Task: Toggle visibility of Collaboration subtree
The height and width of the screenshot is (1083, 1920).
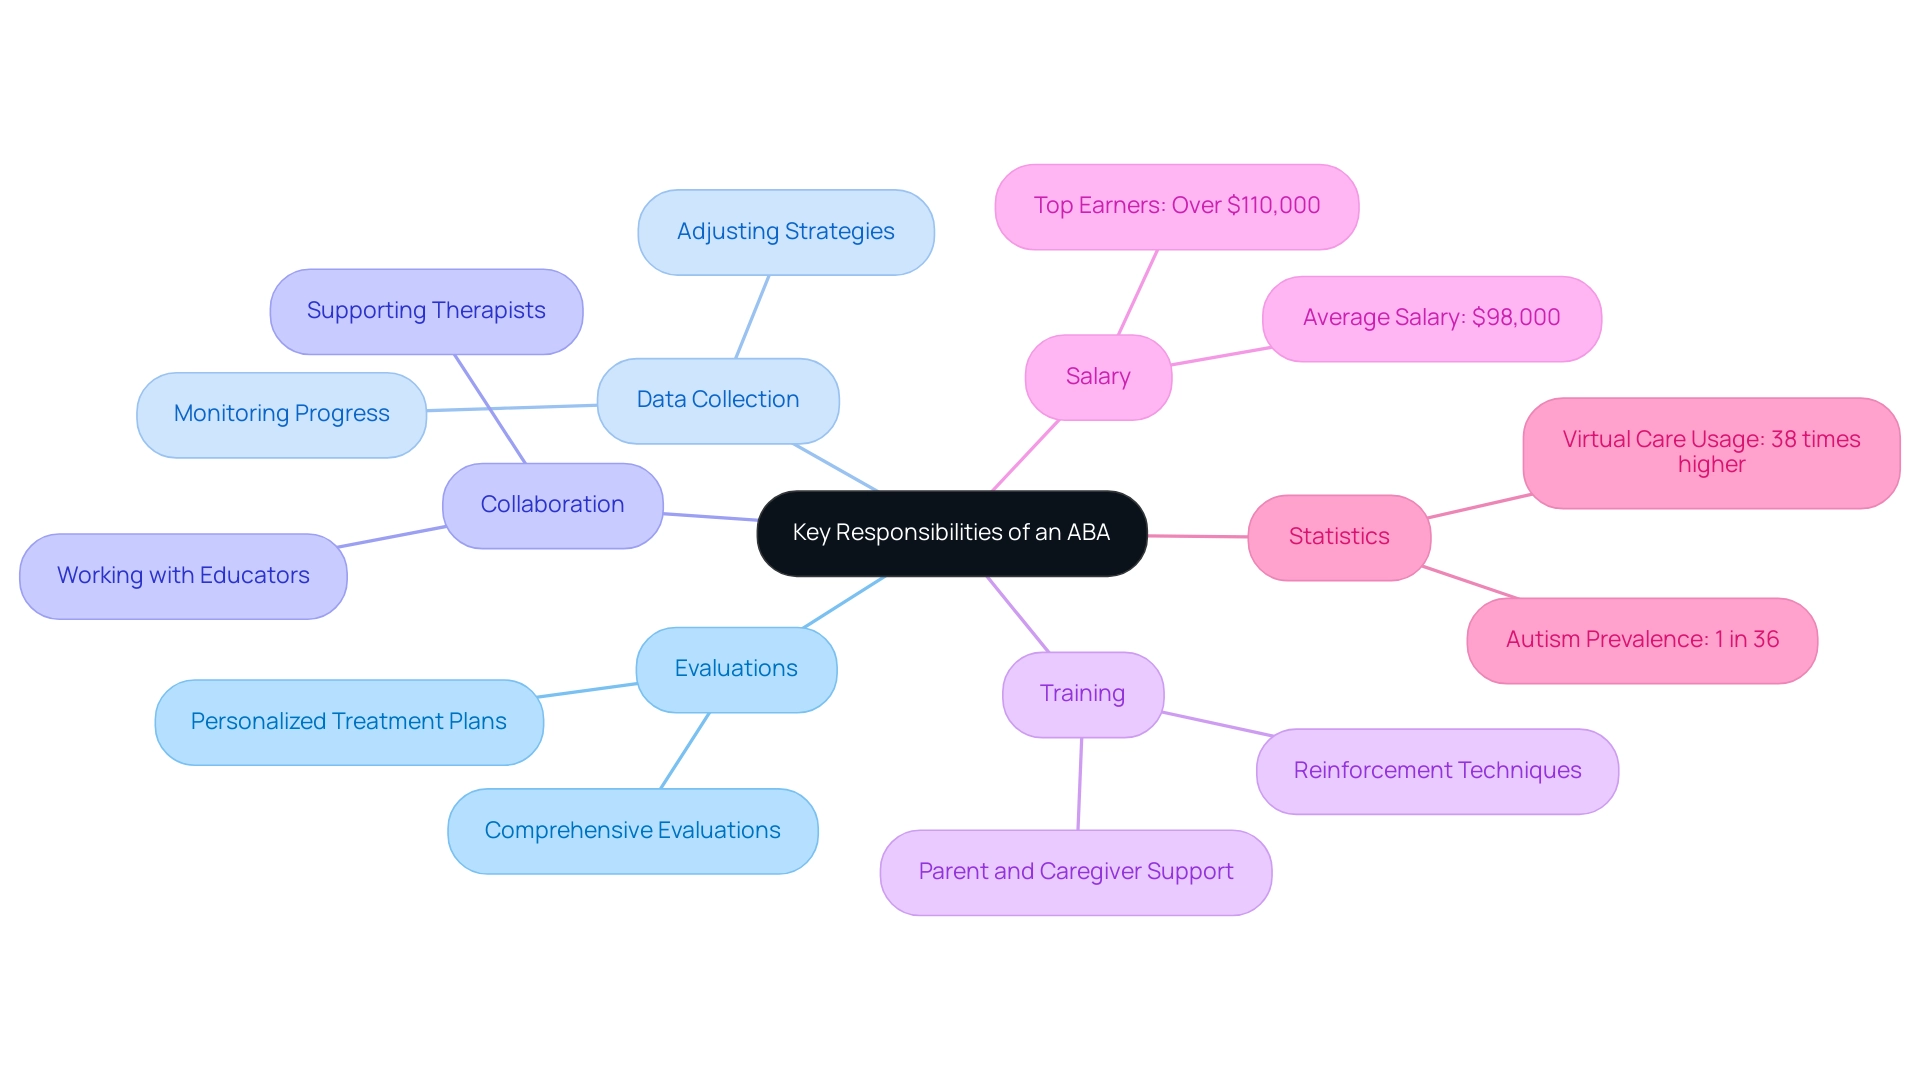Action: tap(549, 504)
